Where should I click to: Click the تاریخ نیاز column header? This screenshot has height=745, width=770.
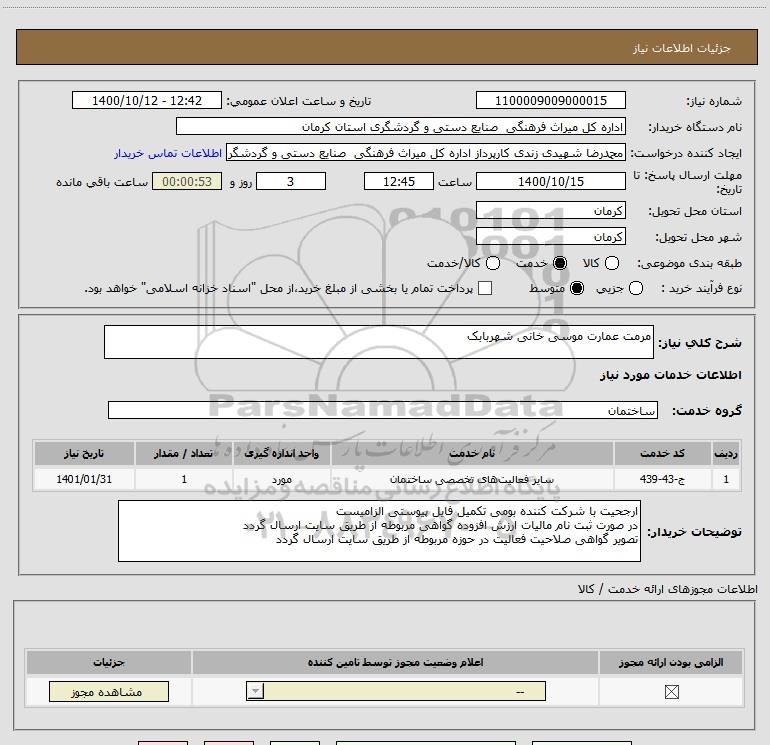84,453
